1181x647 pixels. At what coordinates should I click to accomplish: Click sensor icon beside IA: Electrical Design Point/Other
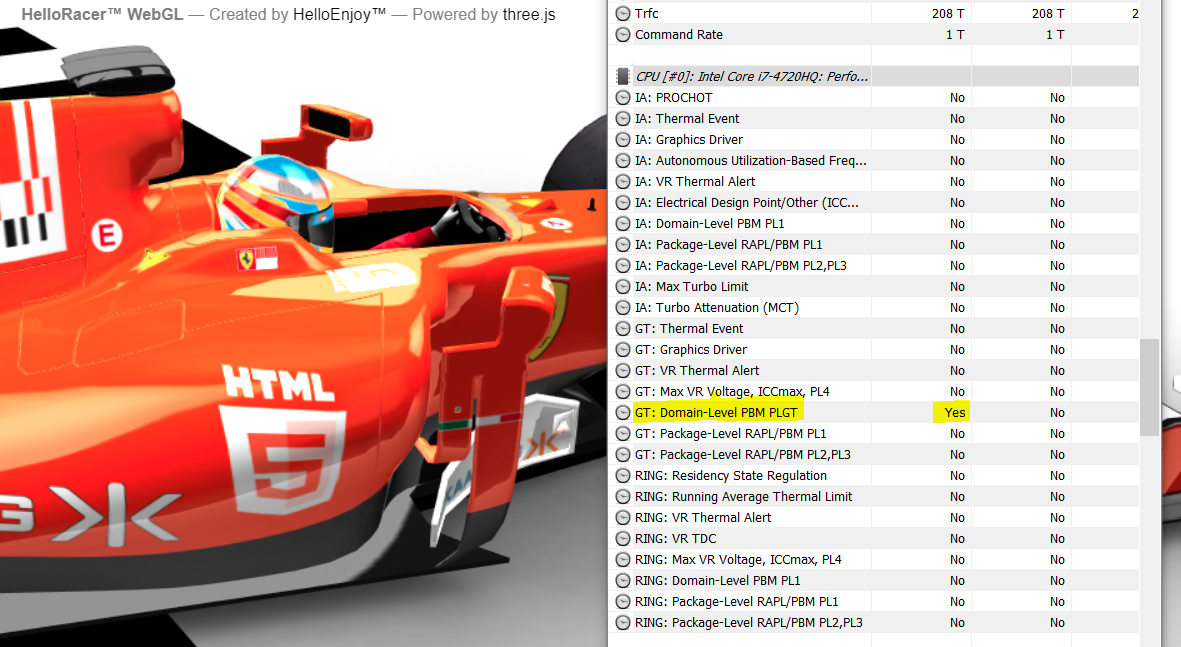(623, 203)
